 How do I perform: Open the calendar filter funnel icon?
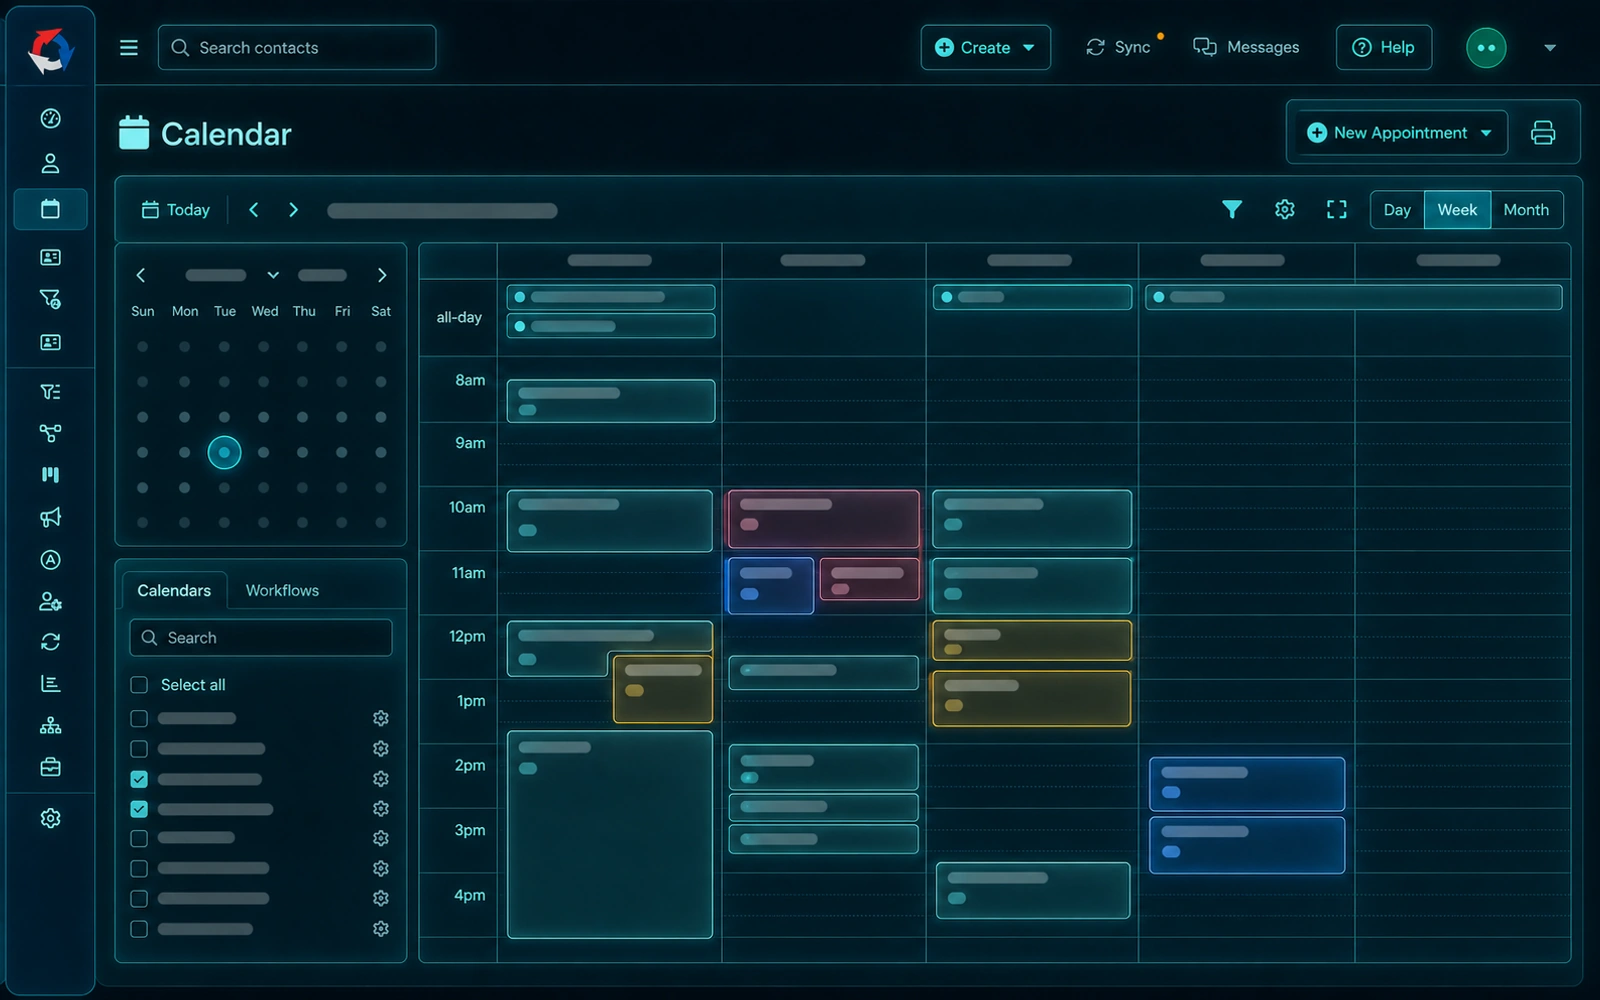click(x=1232, y=209)
